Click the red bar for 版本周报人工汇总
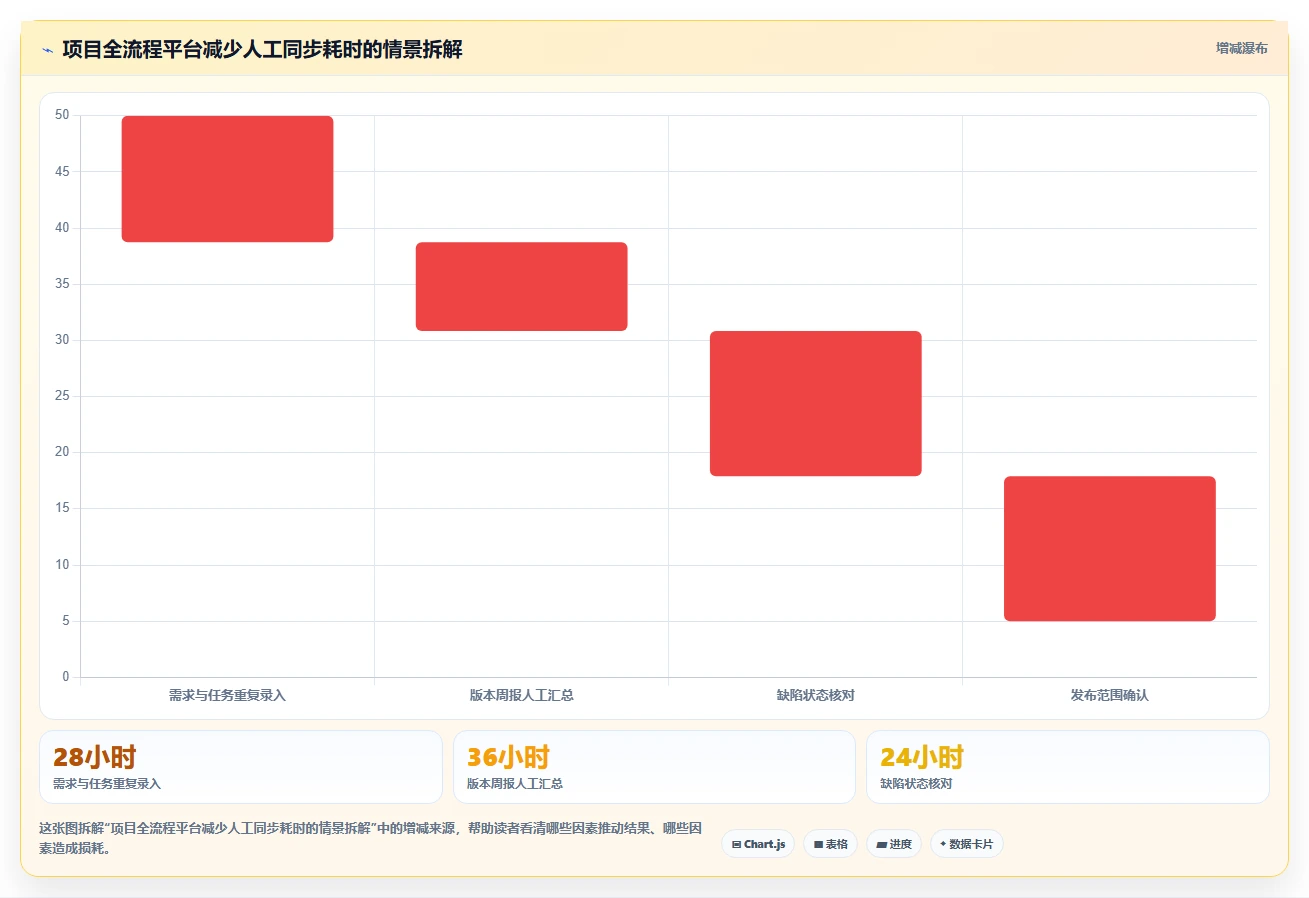The height and width of the screenshot is (898, 1309). click(x=522, y=286)
